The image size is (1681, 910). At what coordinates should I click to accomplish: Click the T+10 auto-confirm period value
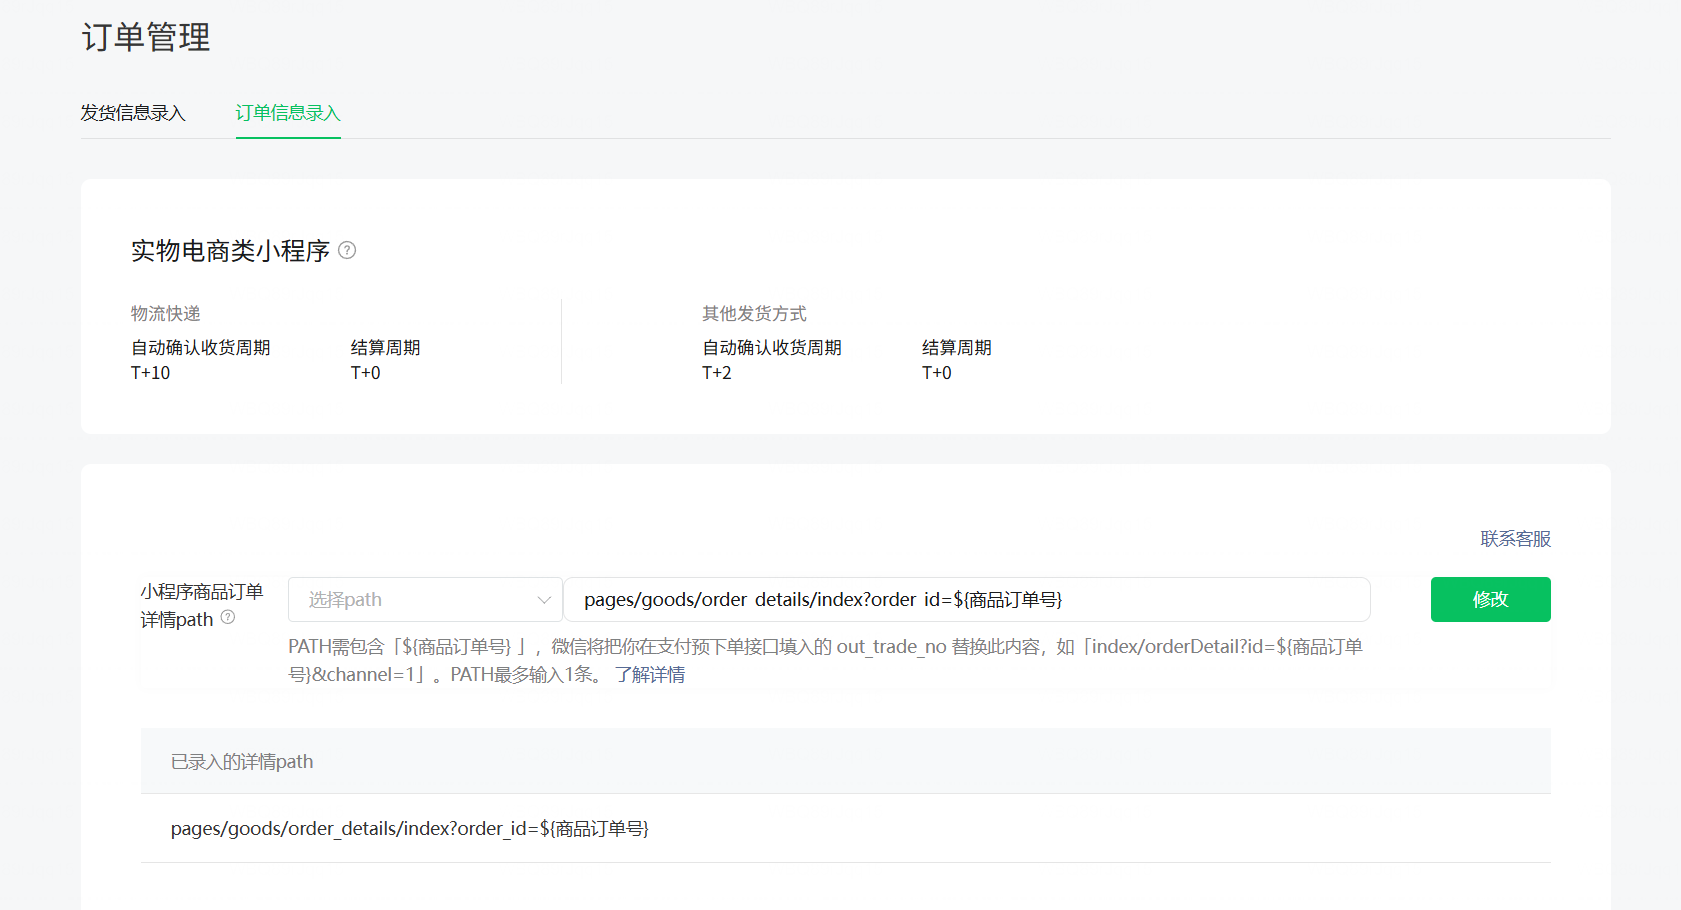point(151,373)
